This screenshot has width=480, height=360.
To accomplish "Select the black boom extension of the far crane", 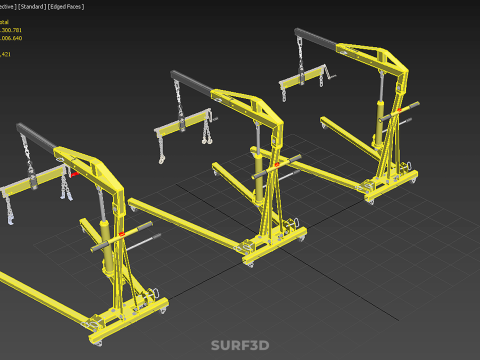I will (x=315, y=39).
